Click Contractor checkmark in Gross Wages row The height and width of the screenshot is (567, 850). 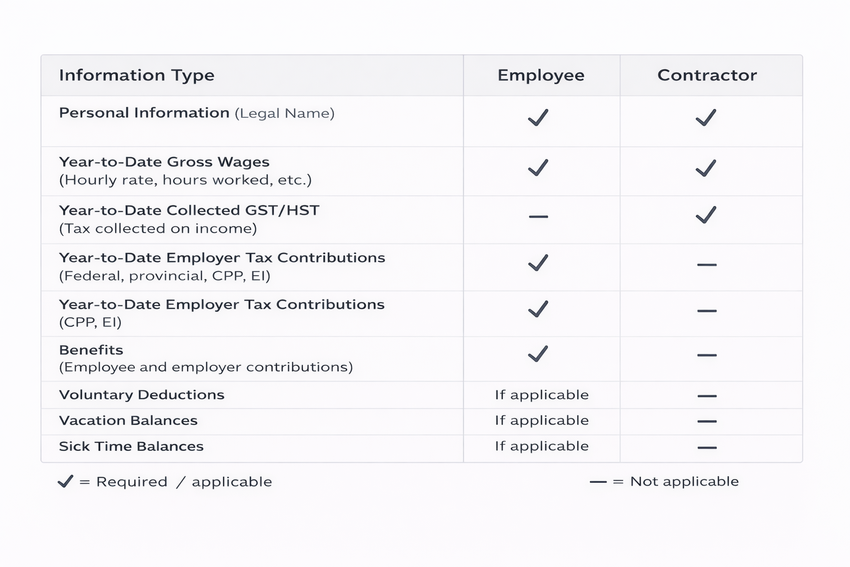click(706, 168)
